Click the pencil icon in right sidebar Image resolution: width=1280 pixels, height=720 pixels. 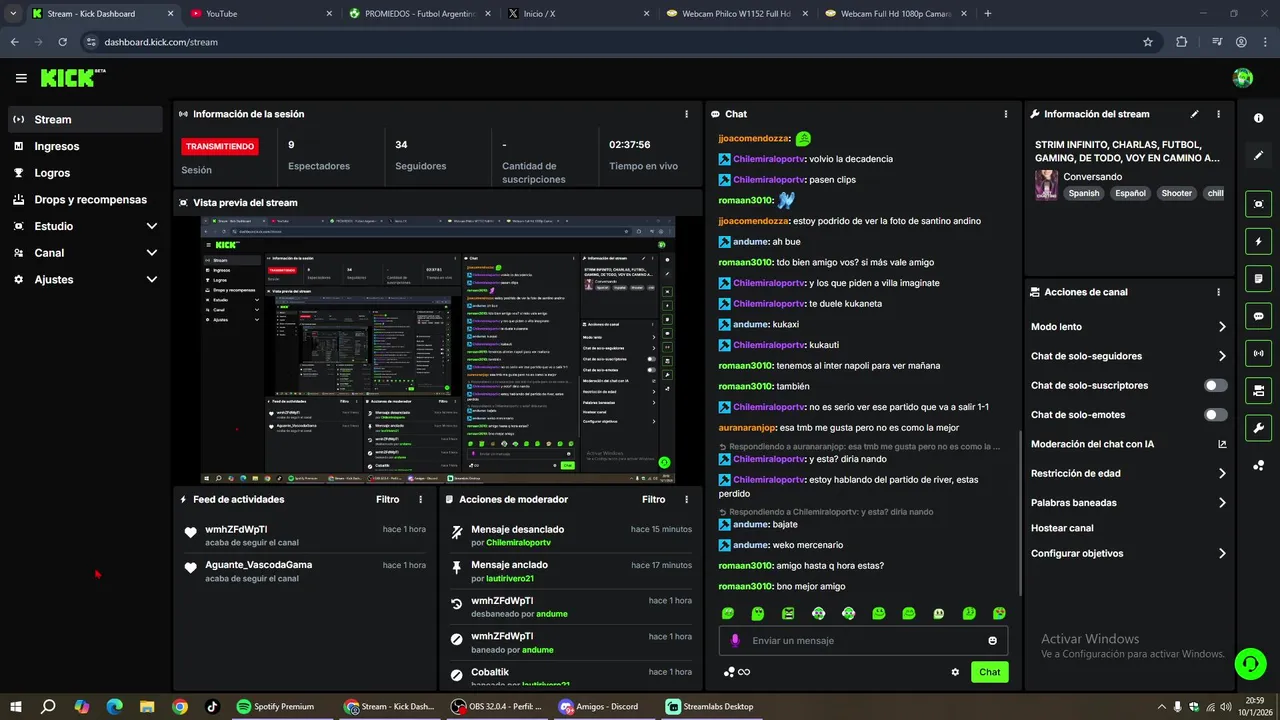[1258, 156]
